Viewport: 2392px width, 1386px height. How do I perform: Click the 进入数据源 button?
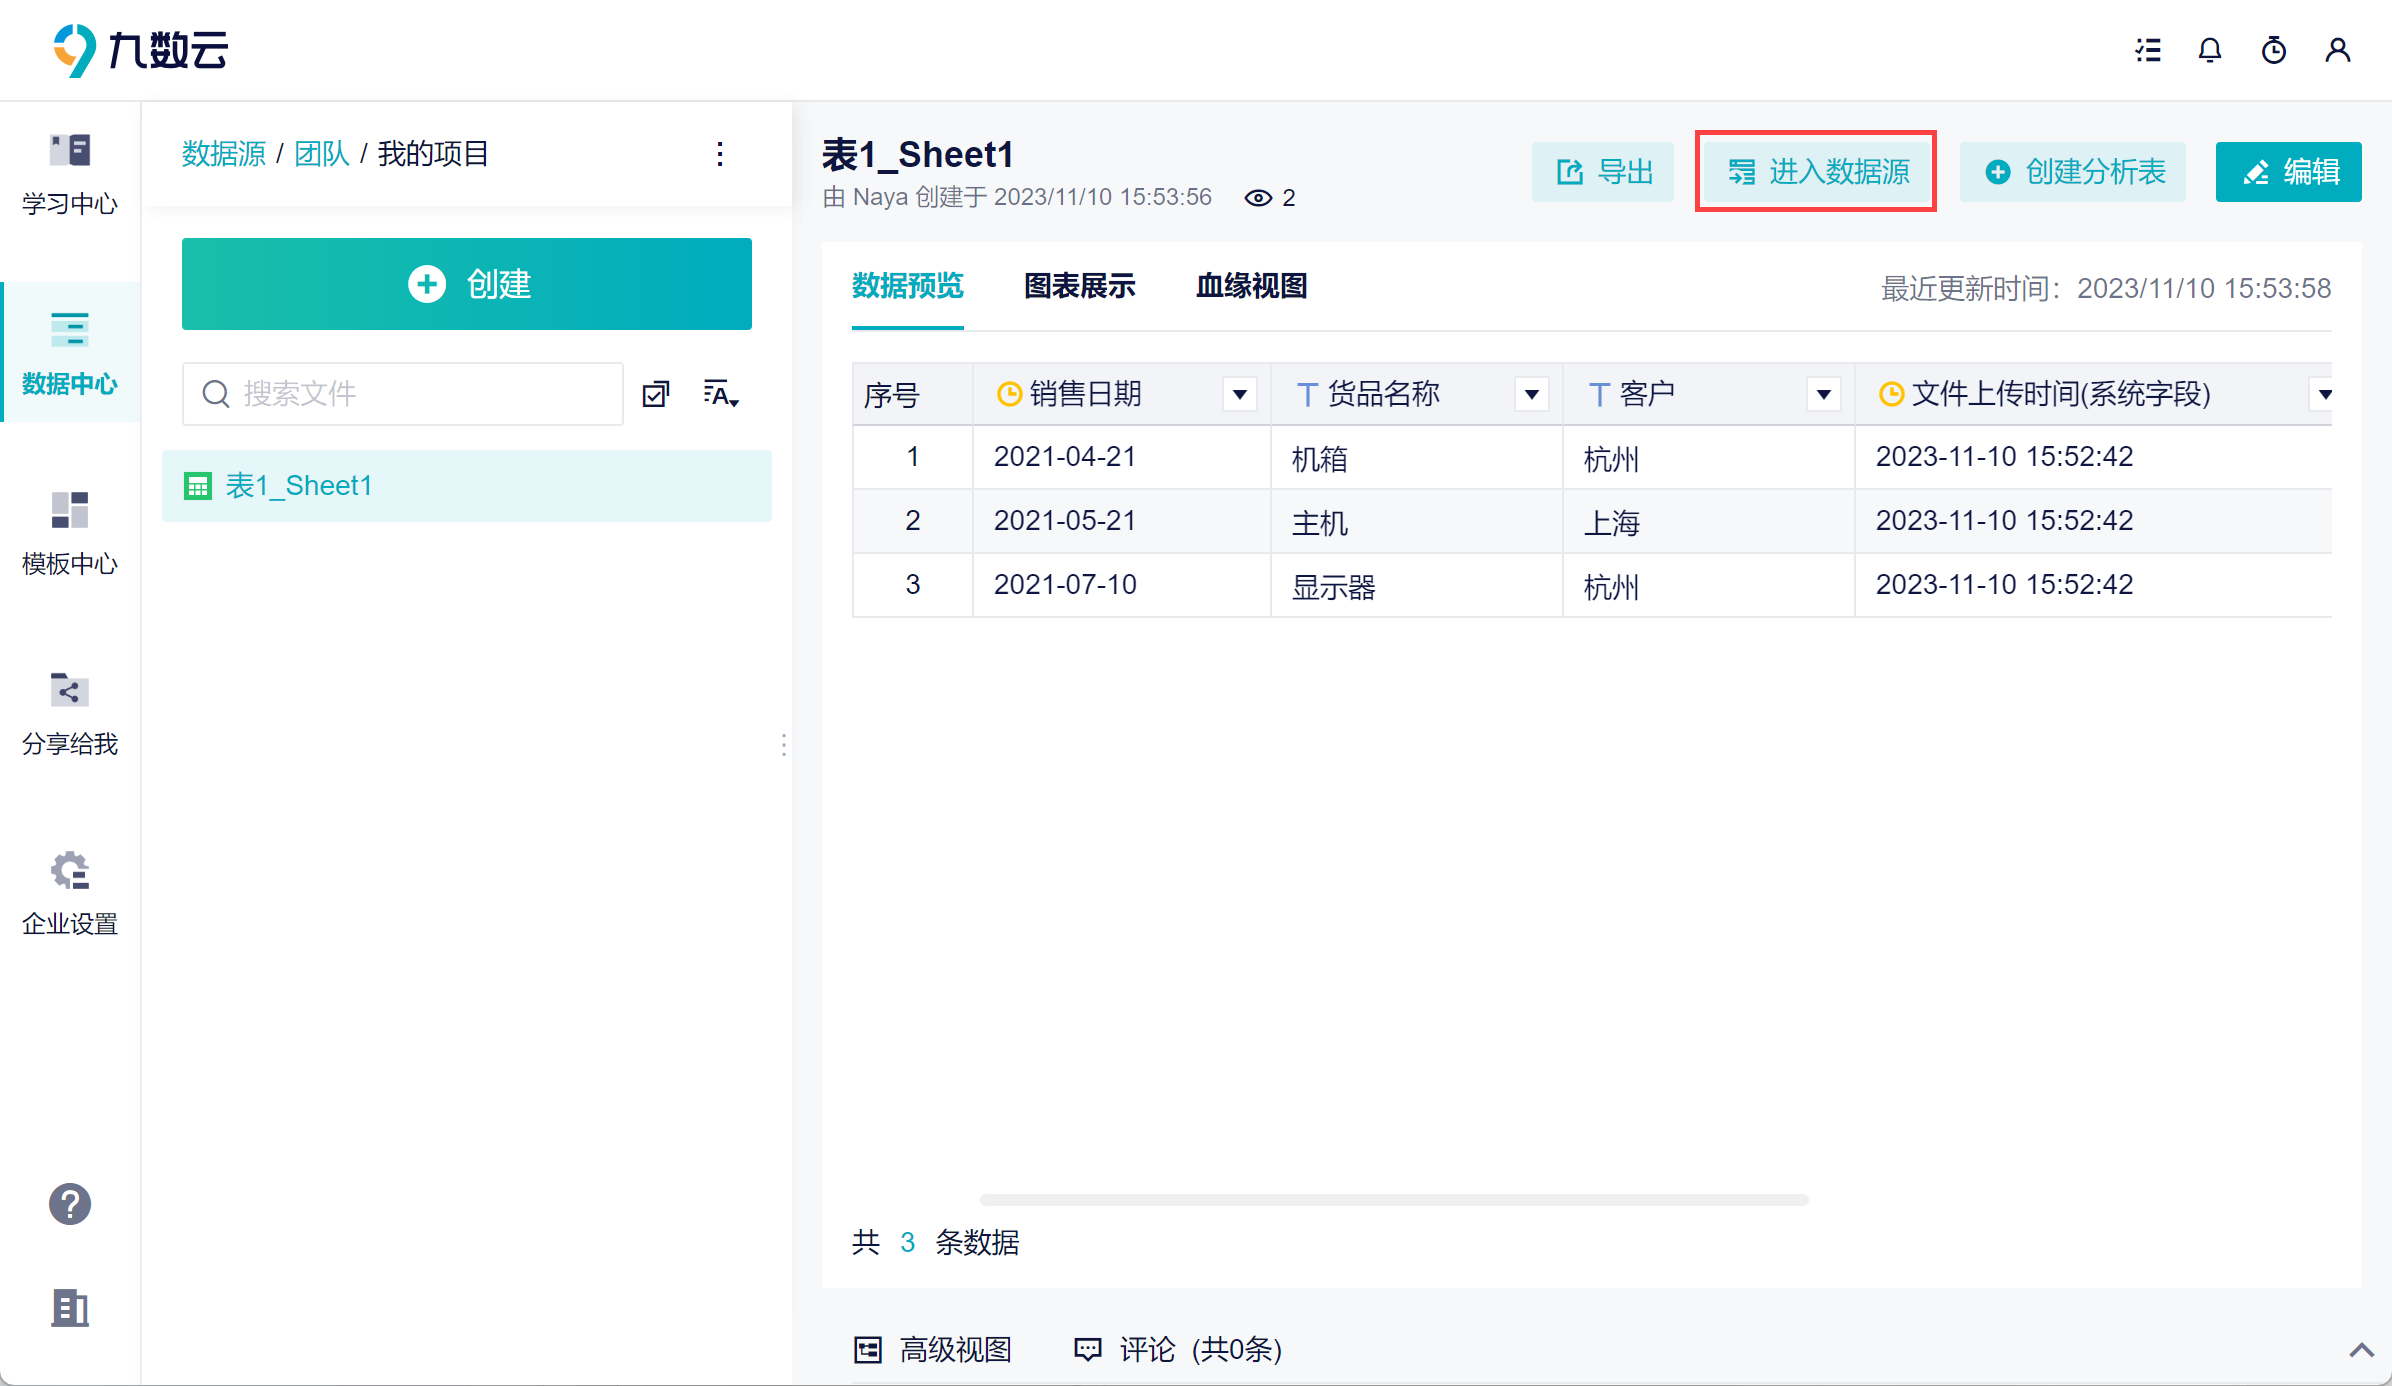click(x=1817, y=172)
